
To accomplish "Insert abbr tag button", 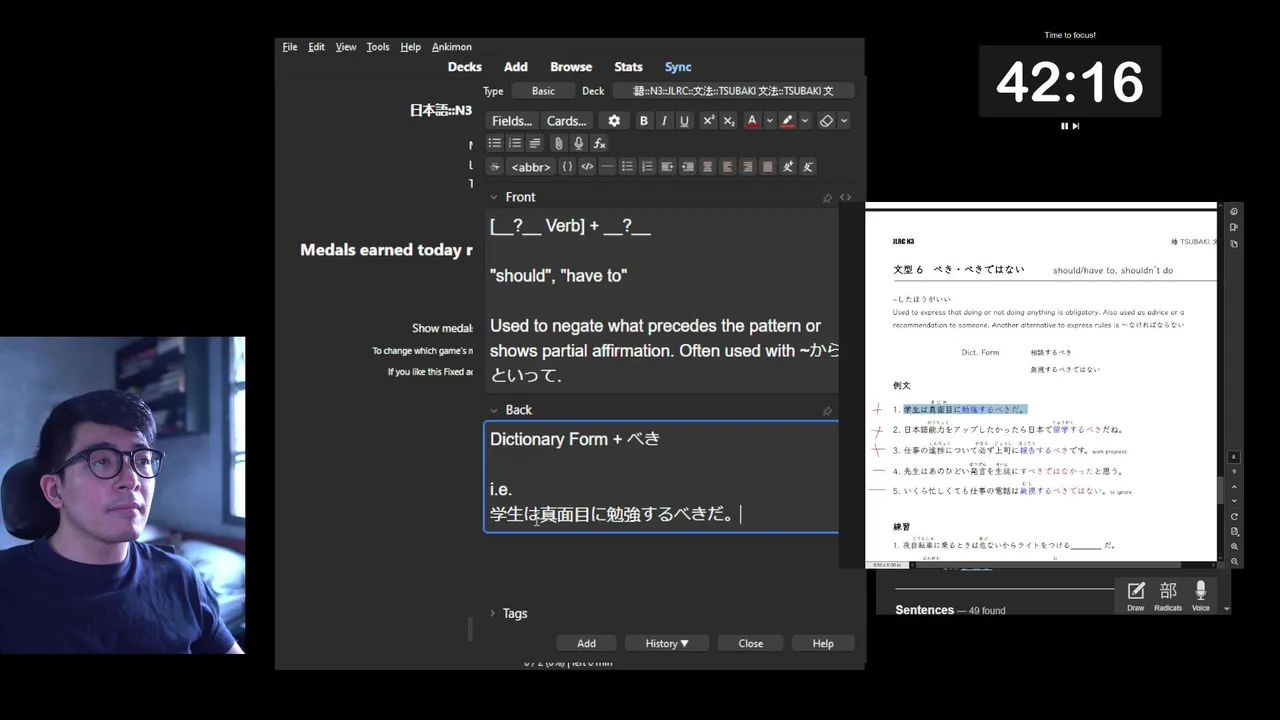I will pos(530,167).
